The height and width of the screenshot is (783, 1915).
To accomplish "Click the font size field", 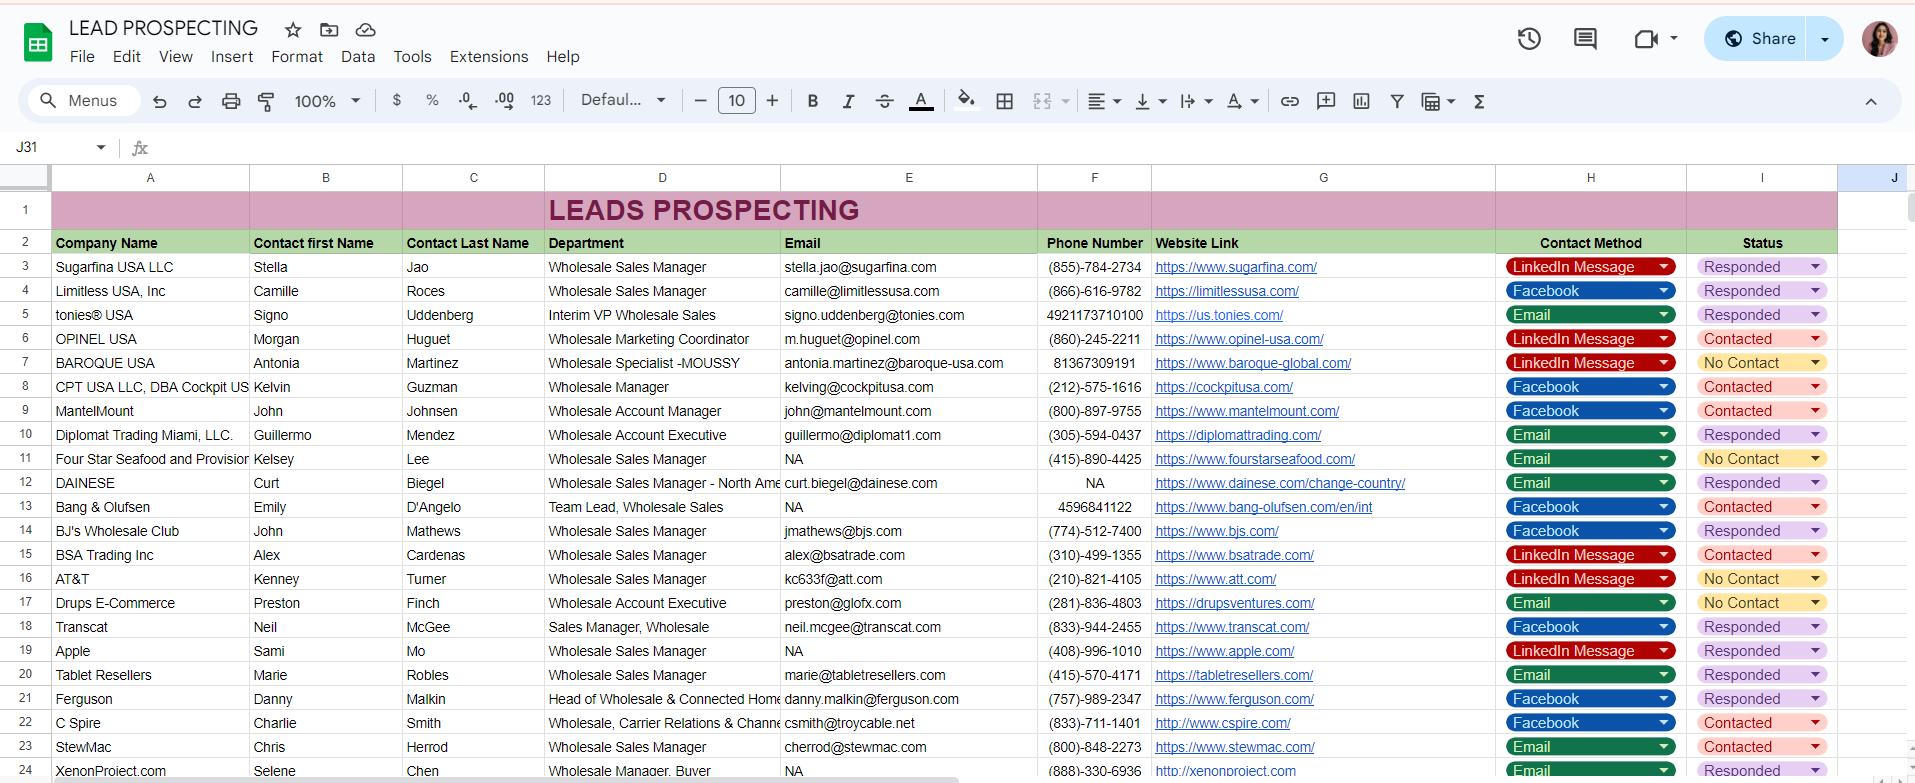I will [737, 101].
